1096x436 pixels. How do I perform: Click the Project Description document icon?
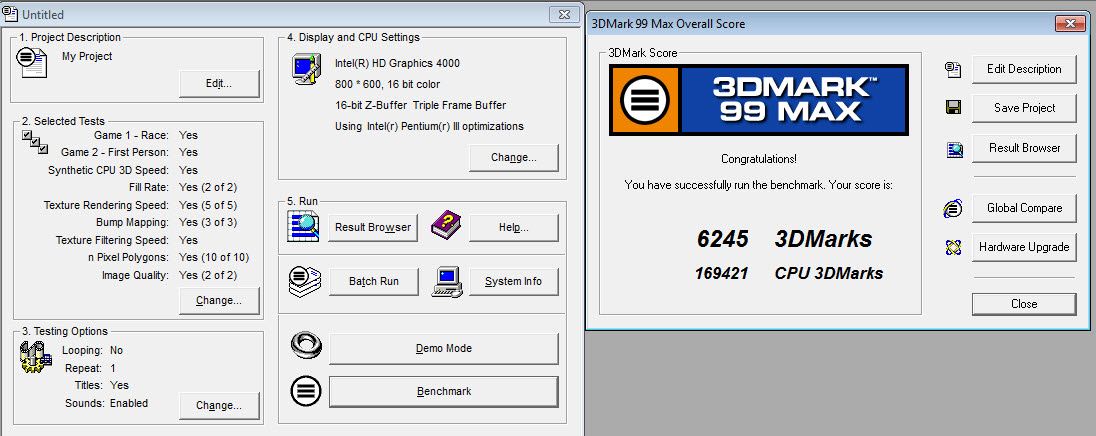coord(32,62)
